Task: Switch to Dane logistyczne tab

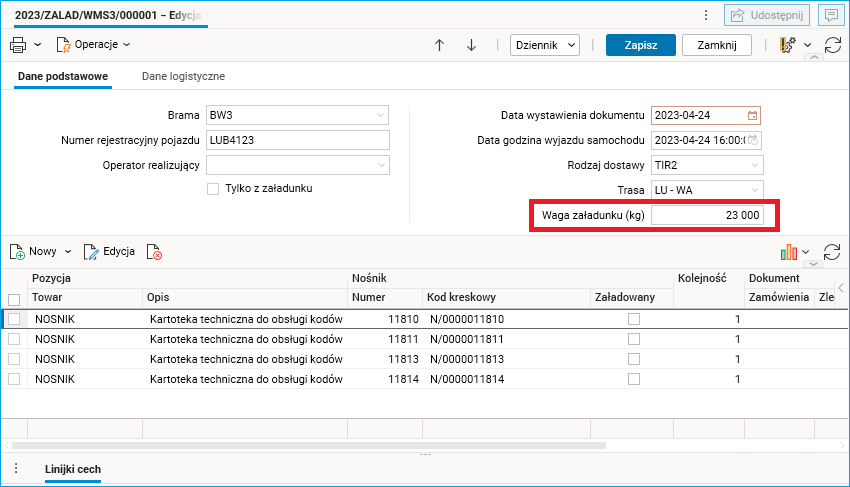Action: [183, 76]
